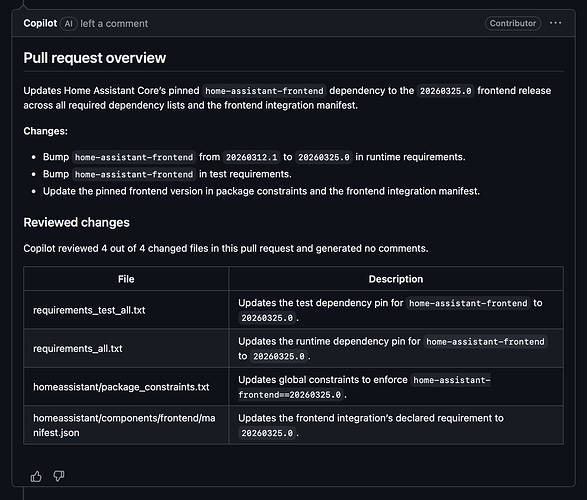The image size is (587, 500).
Task: Click the 20260312.1 version code in Changes
Action: [252, 157]
